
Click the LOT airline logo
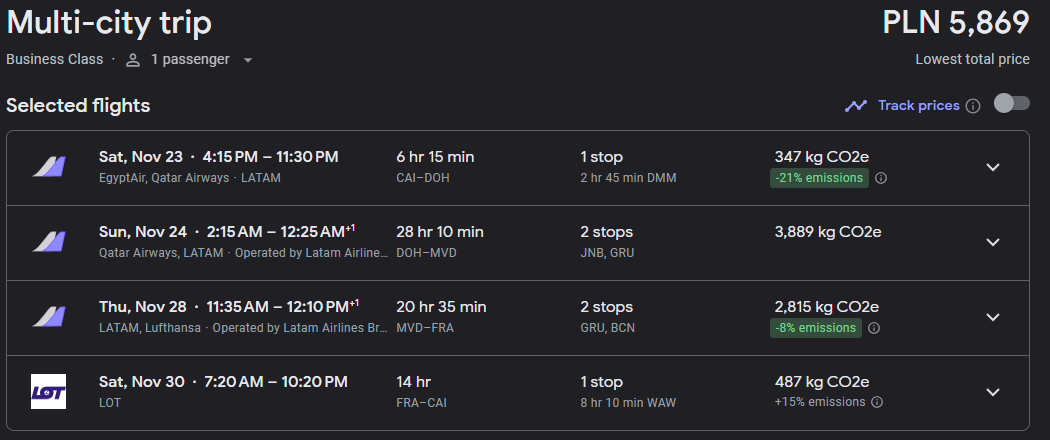tap(48, 392)
